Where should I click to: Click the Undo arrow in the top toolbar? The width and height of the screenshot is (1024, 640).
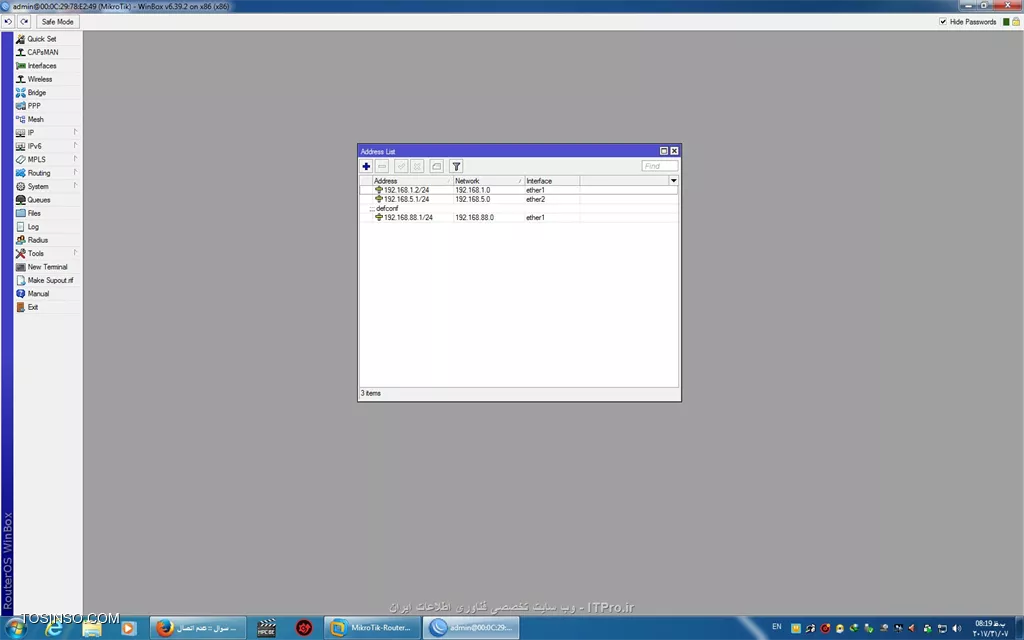click(8, 22)
